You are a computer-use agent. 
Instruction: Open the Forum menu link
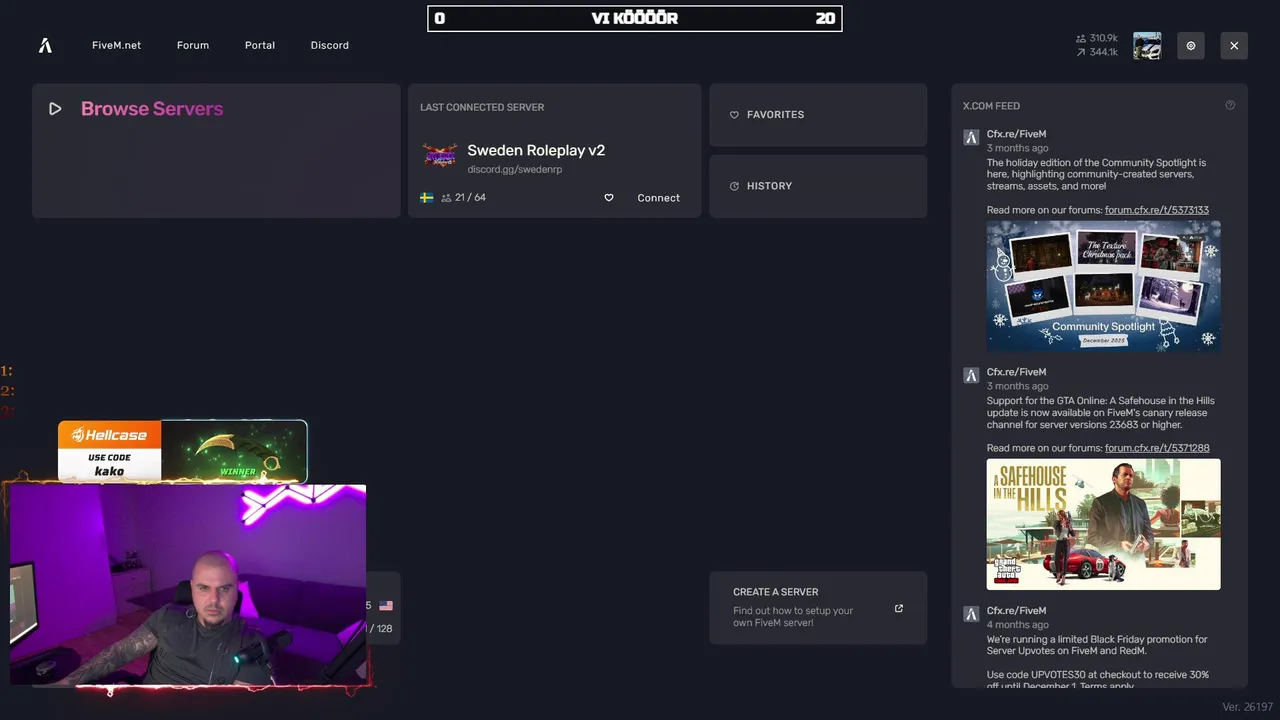193,45
